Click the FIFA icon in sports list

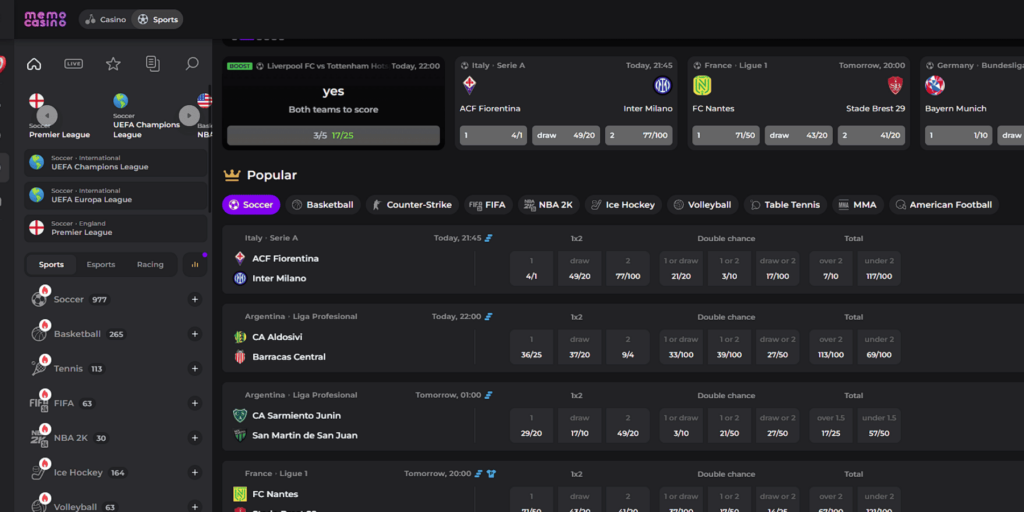click(39, 404)
